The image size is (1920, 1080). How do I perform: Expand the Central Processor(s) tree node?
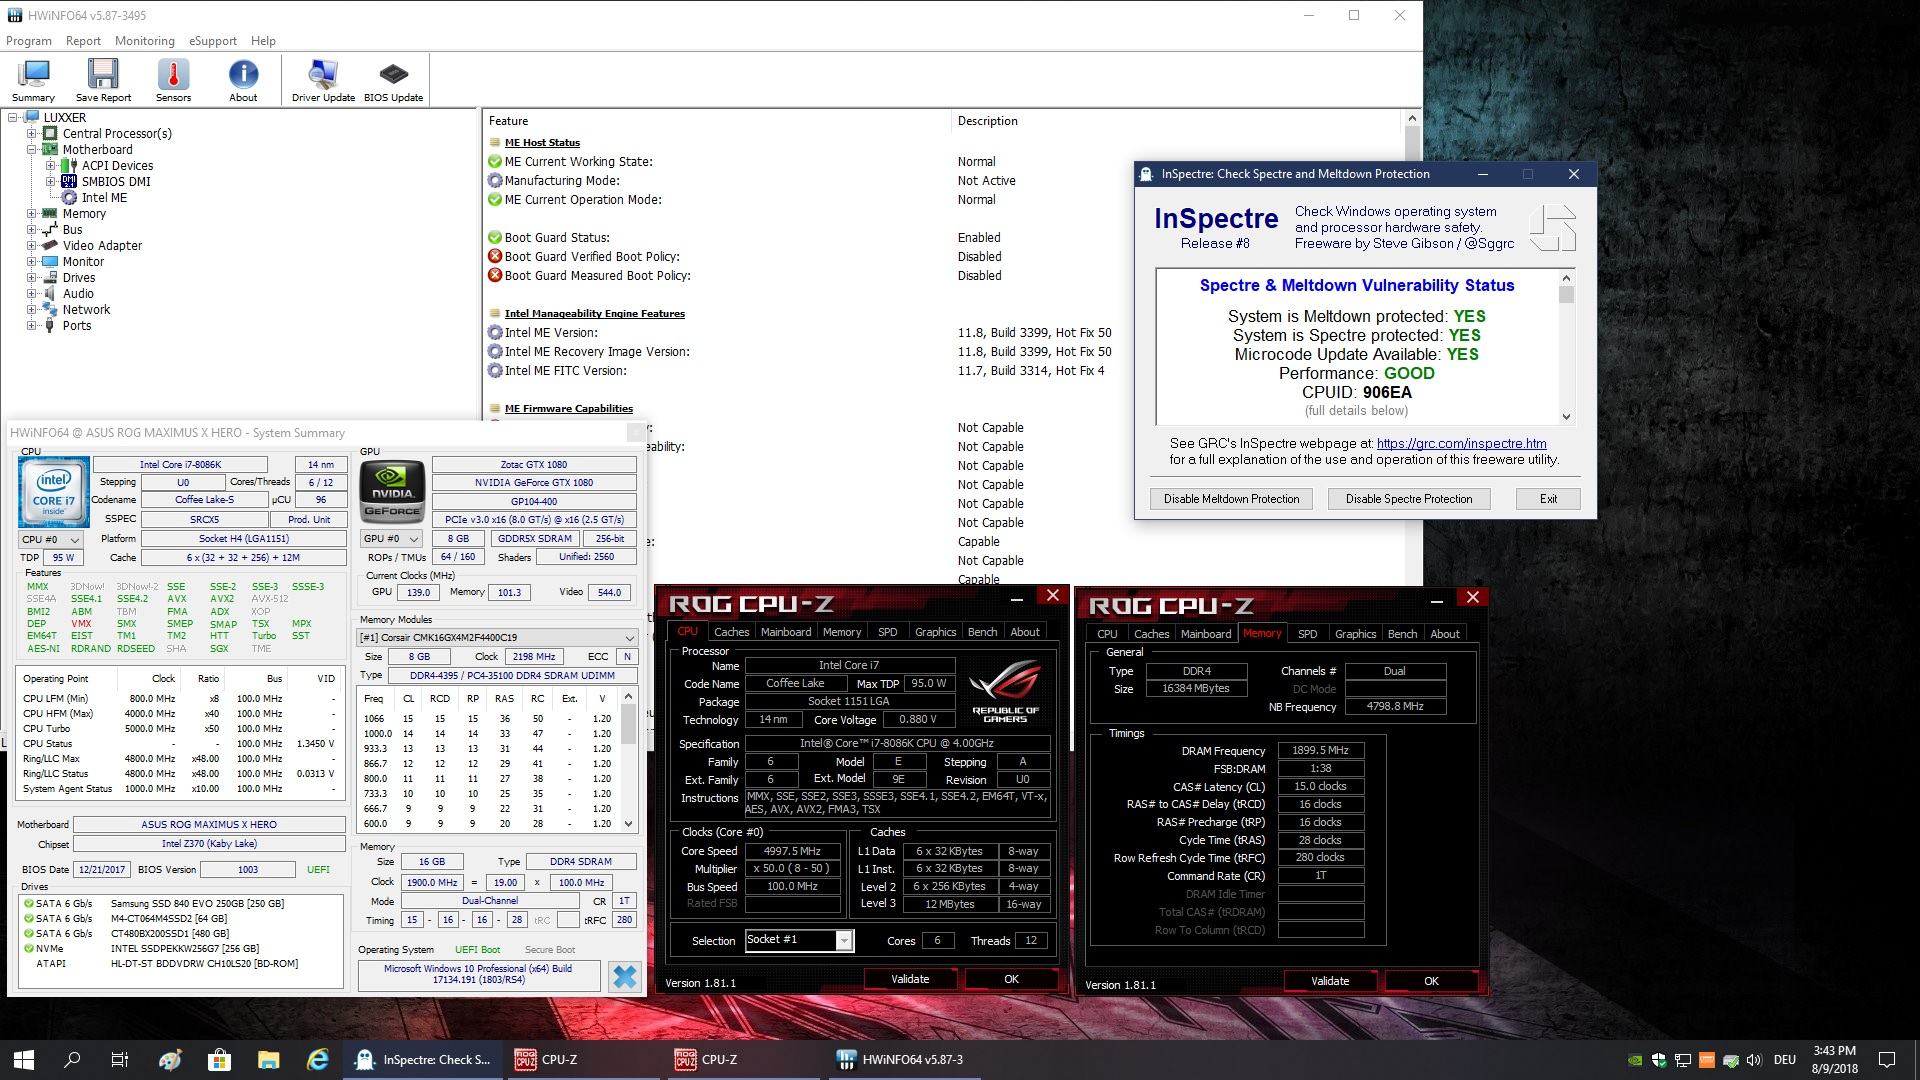pos(32,134)
